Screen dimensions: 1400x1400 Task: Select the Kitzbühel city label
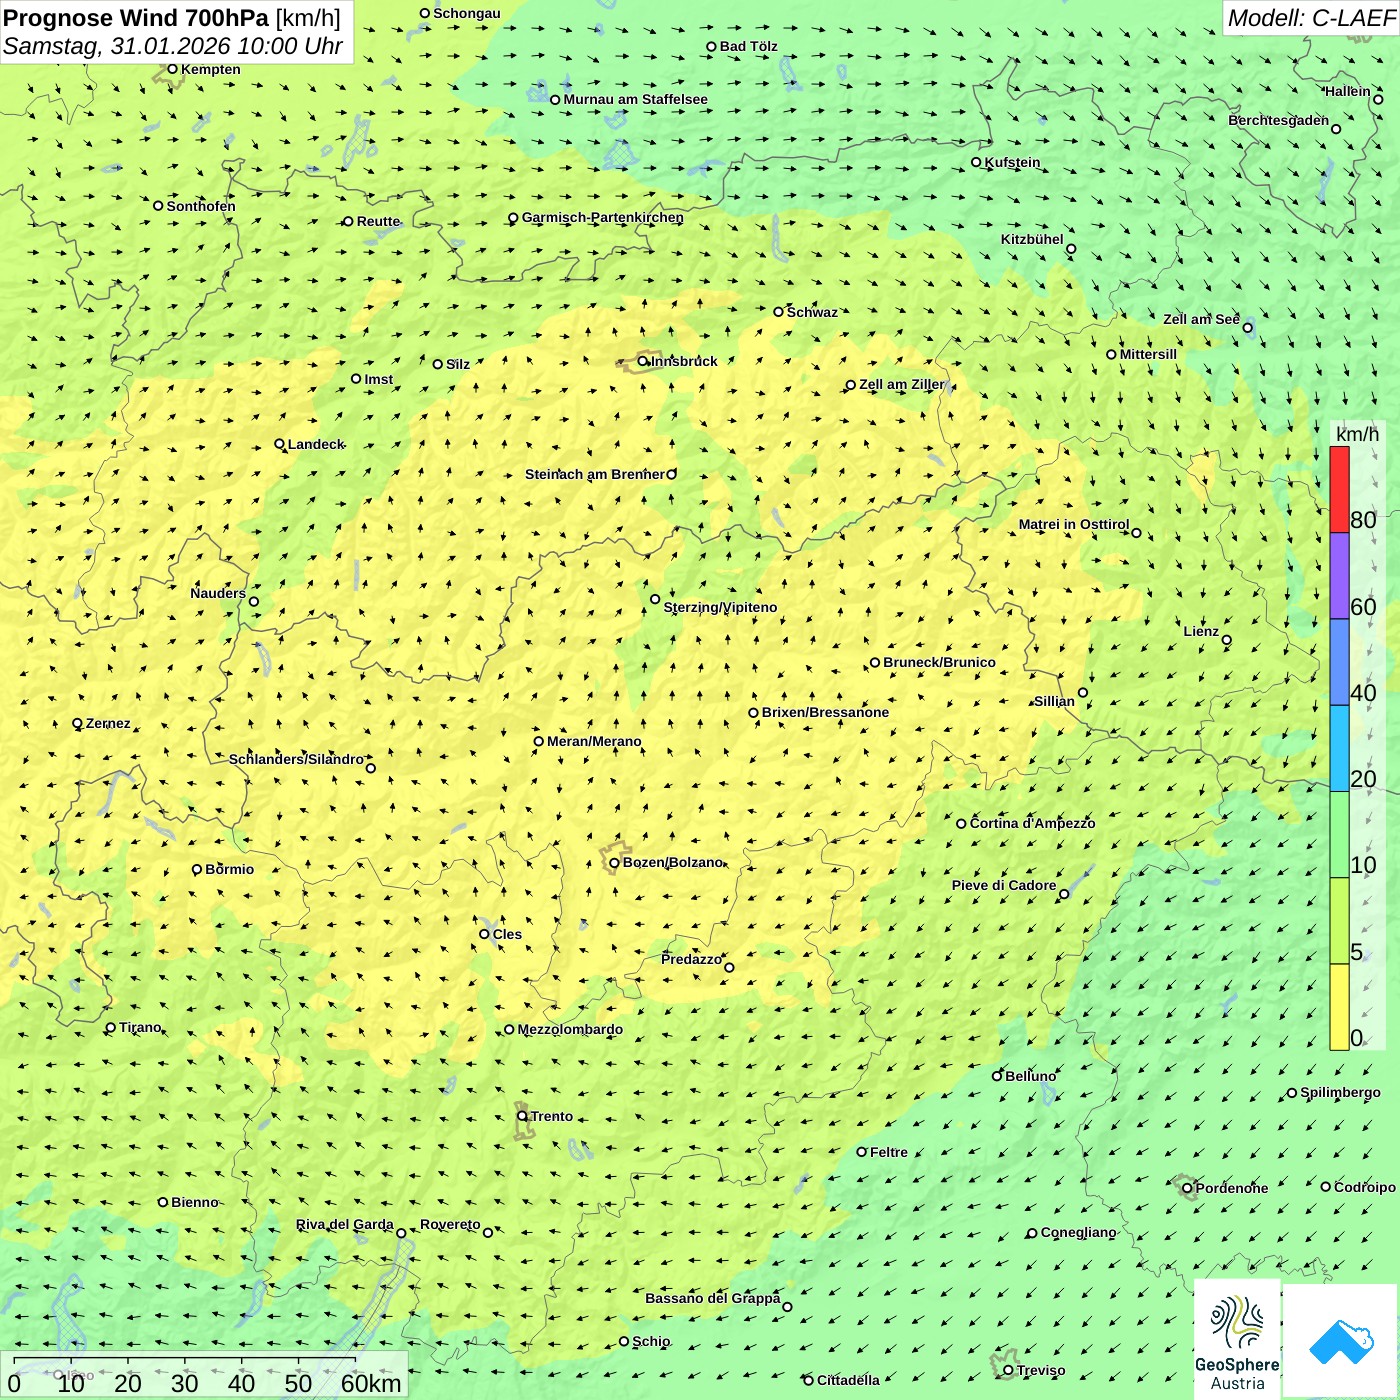tap(1032, 239)
